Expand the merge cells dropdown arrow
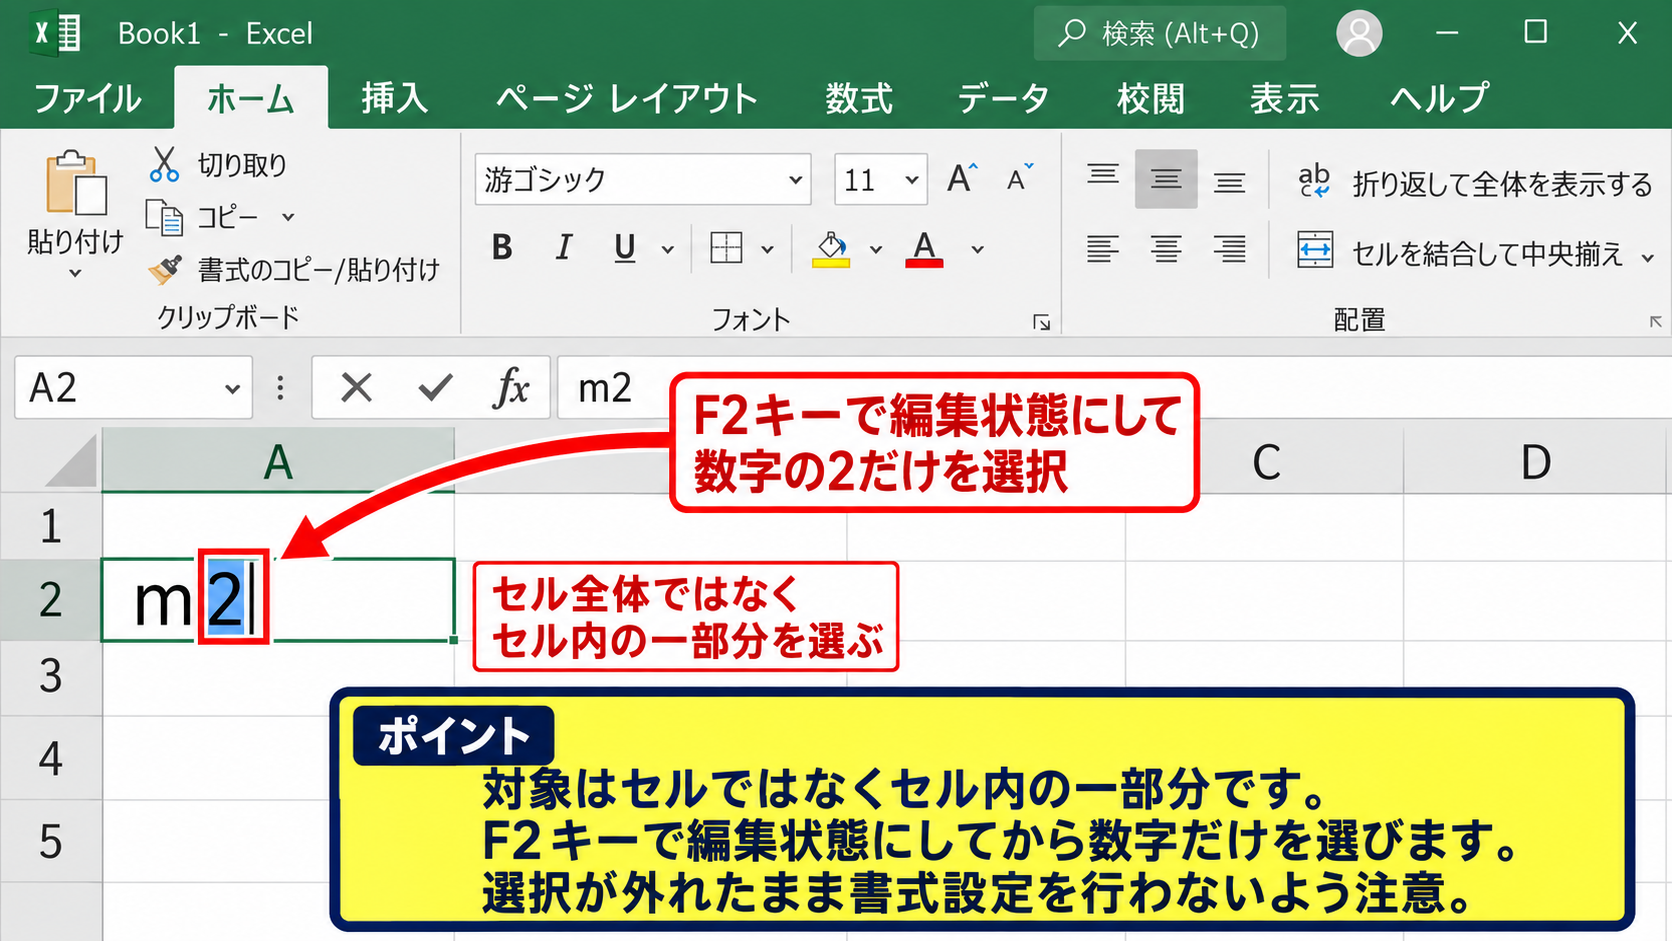Viewport: 1672px width, 941px height. pos(1647,257)
